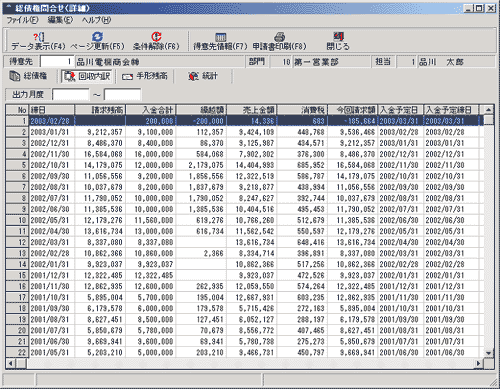500x389 pixels.
Task: Click the No column header
Action: (x=17, y=110)
